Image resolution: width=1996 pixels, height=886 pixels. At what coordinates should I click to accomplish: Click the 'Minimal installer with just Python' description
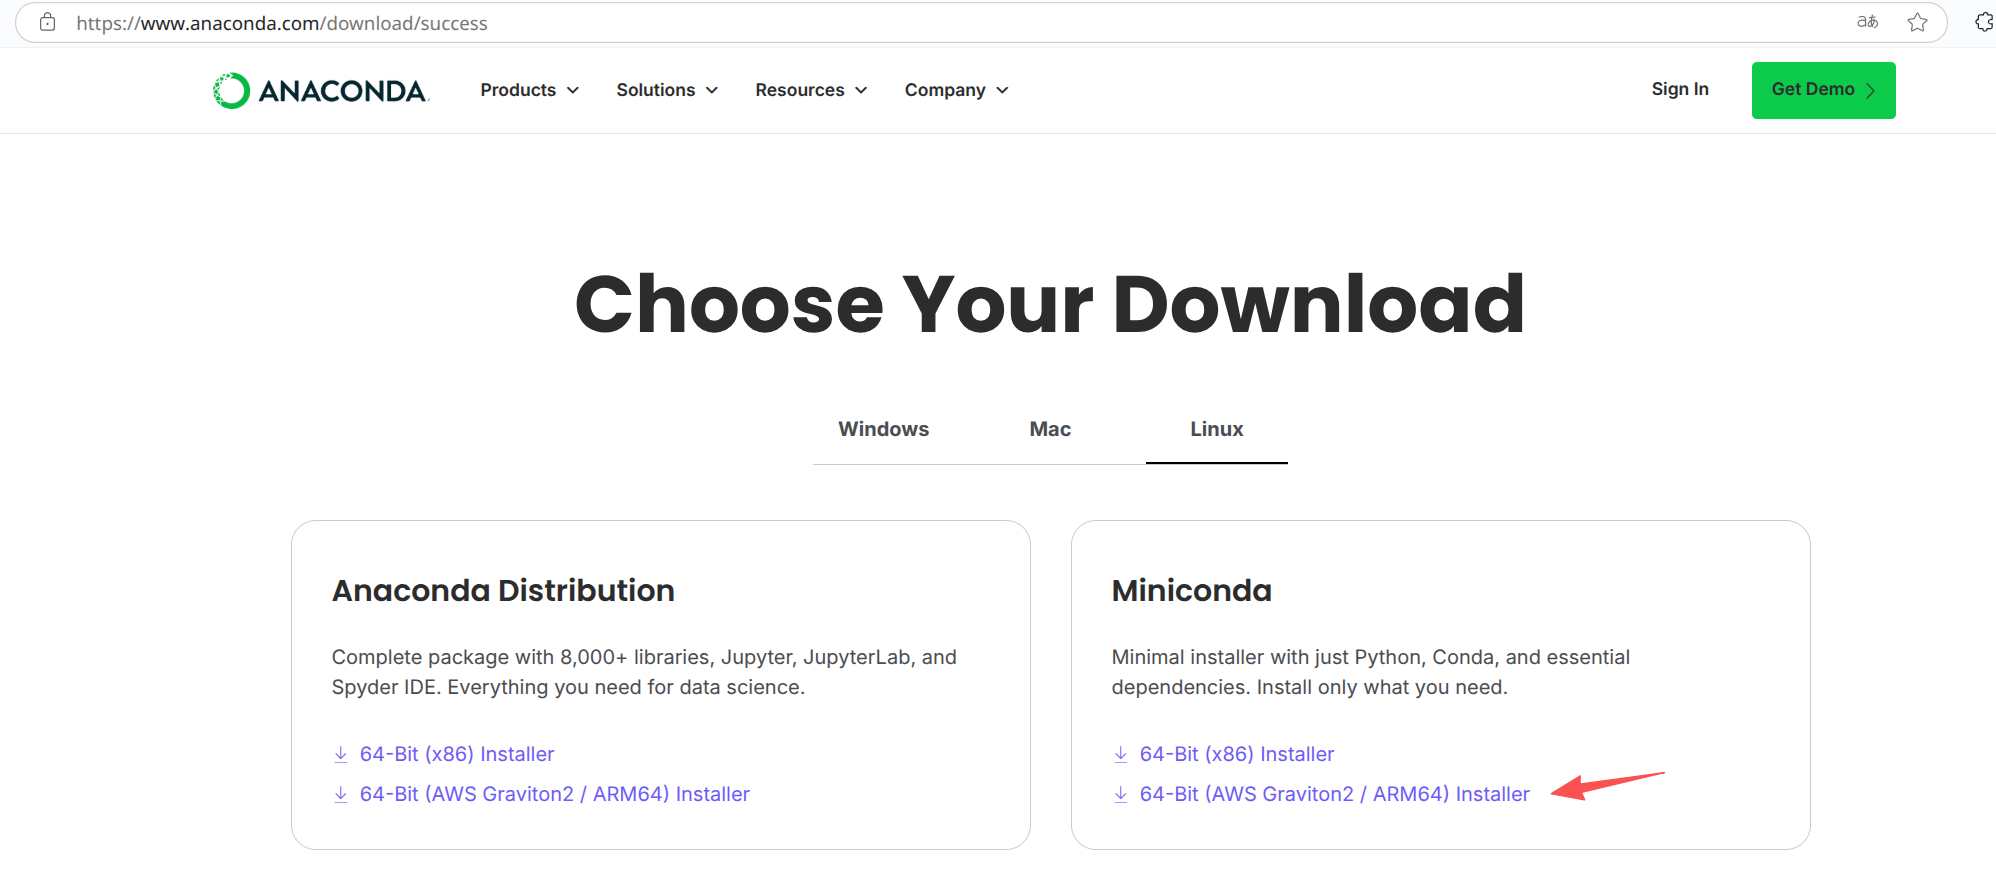(x=1371, y=672)
